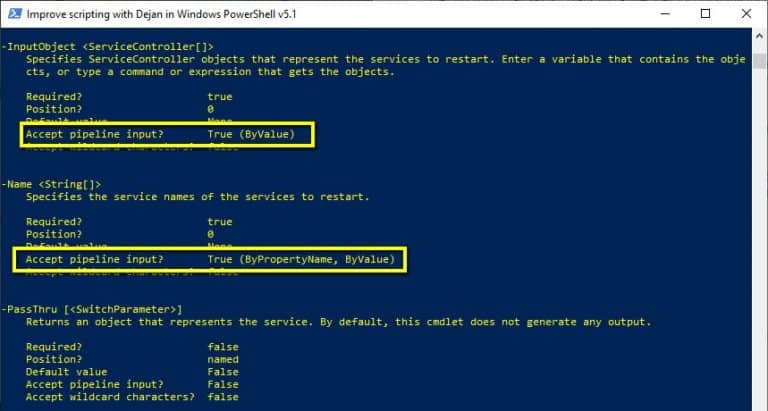Click PassThru Default value False
The image size is (768, 411).
tap(132, 372)
